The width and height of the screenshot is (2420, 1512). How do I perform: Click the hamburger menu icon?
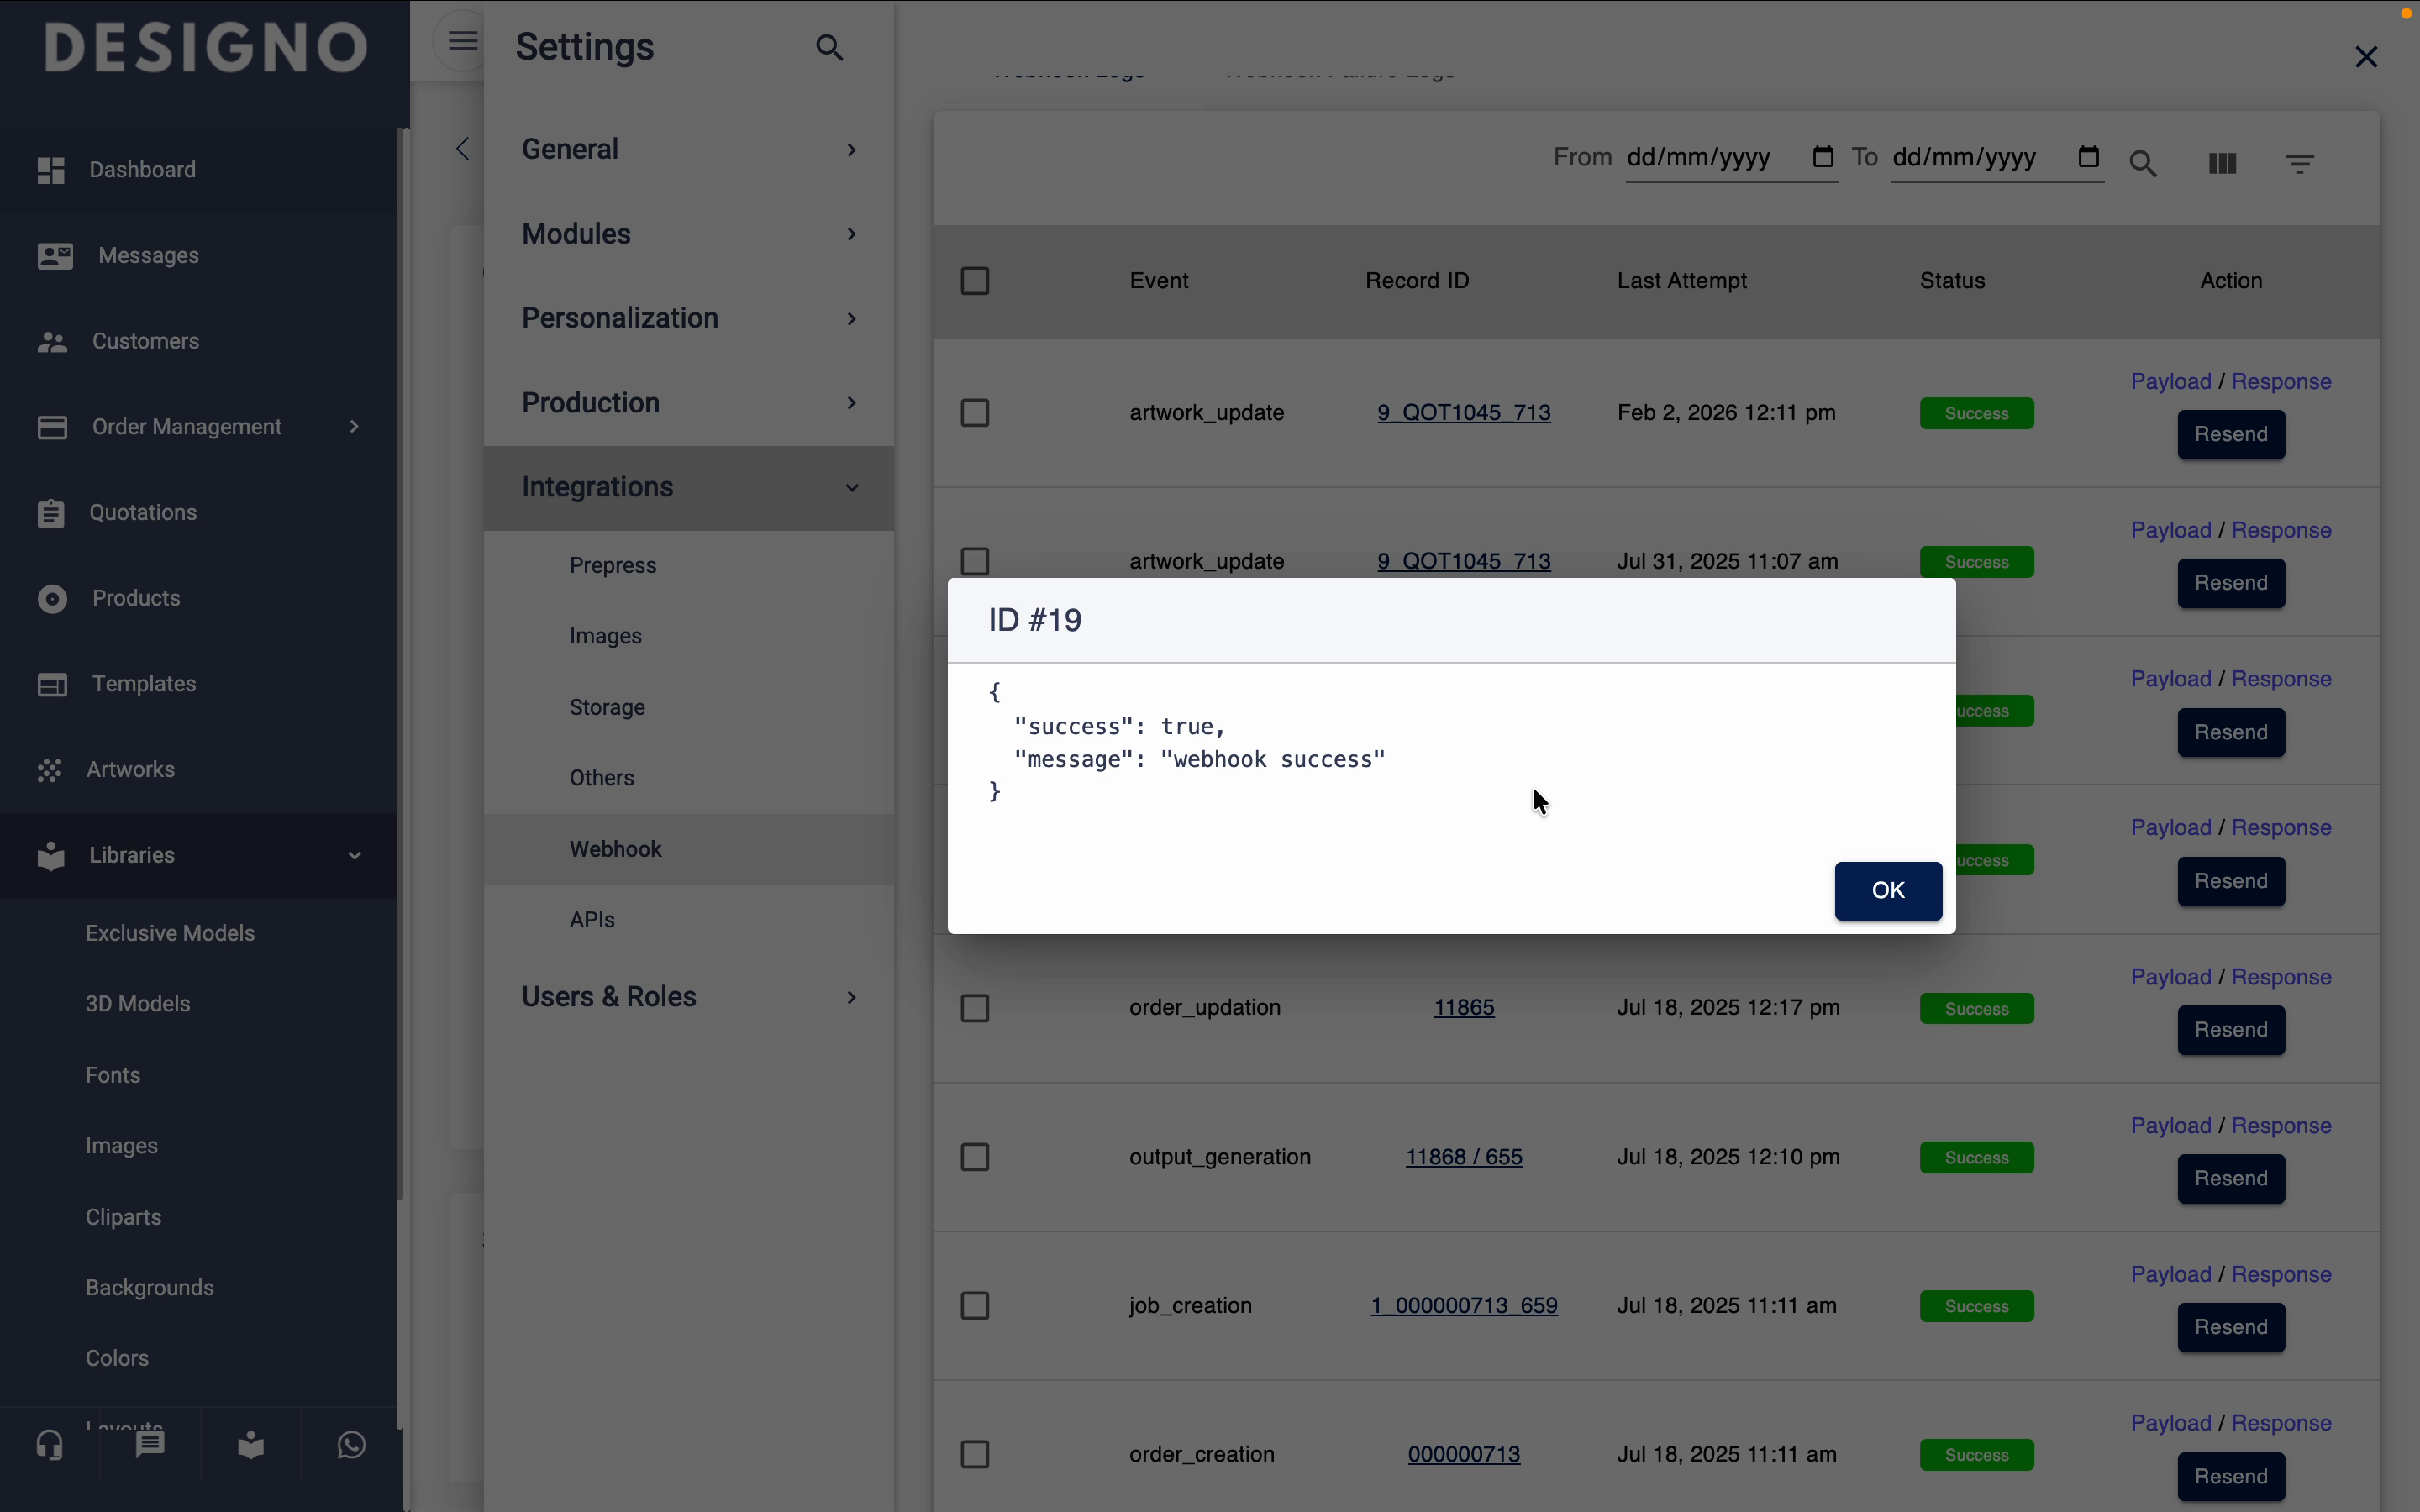coord(462,42)
